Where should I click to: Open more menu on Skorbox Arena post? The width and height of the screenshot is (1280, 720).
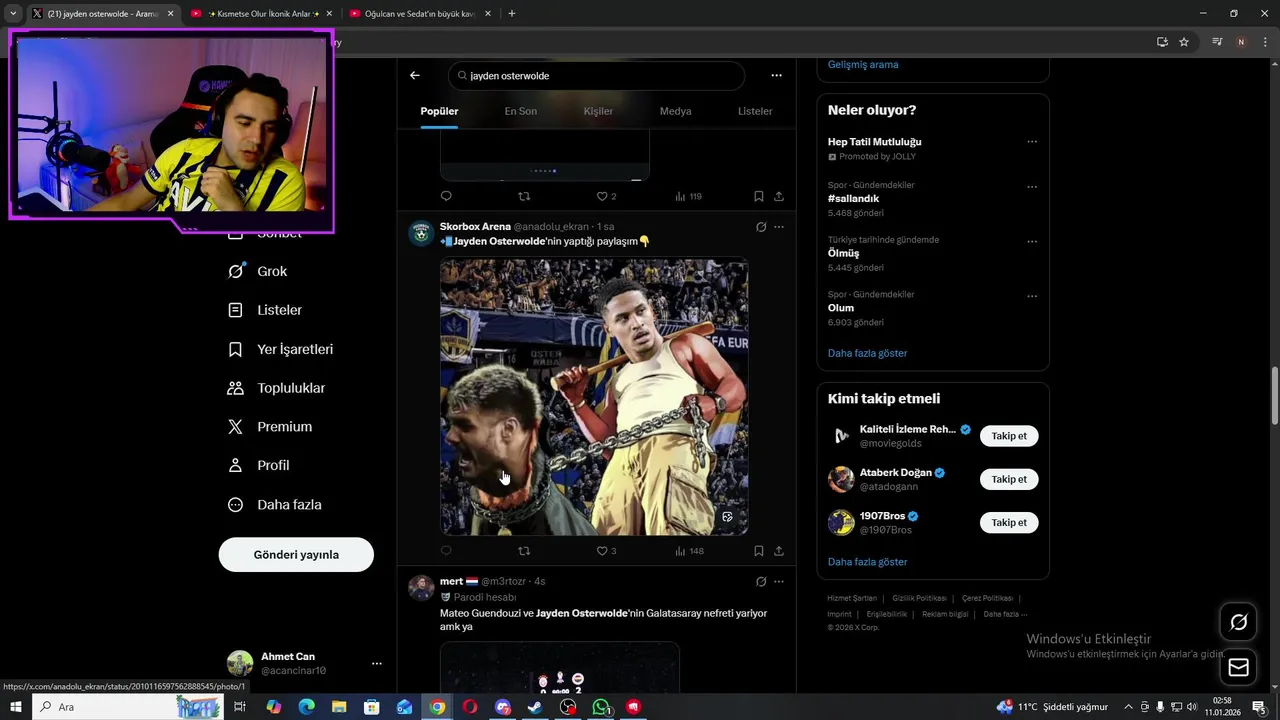(779, 227)
